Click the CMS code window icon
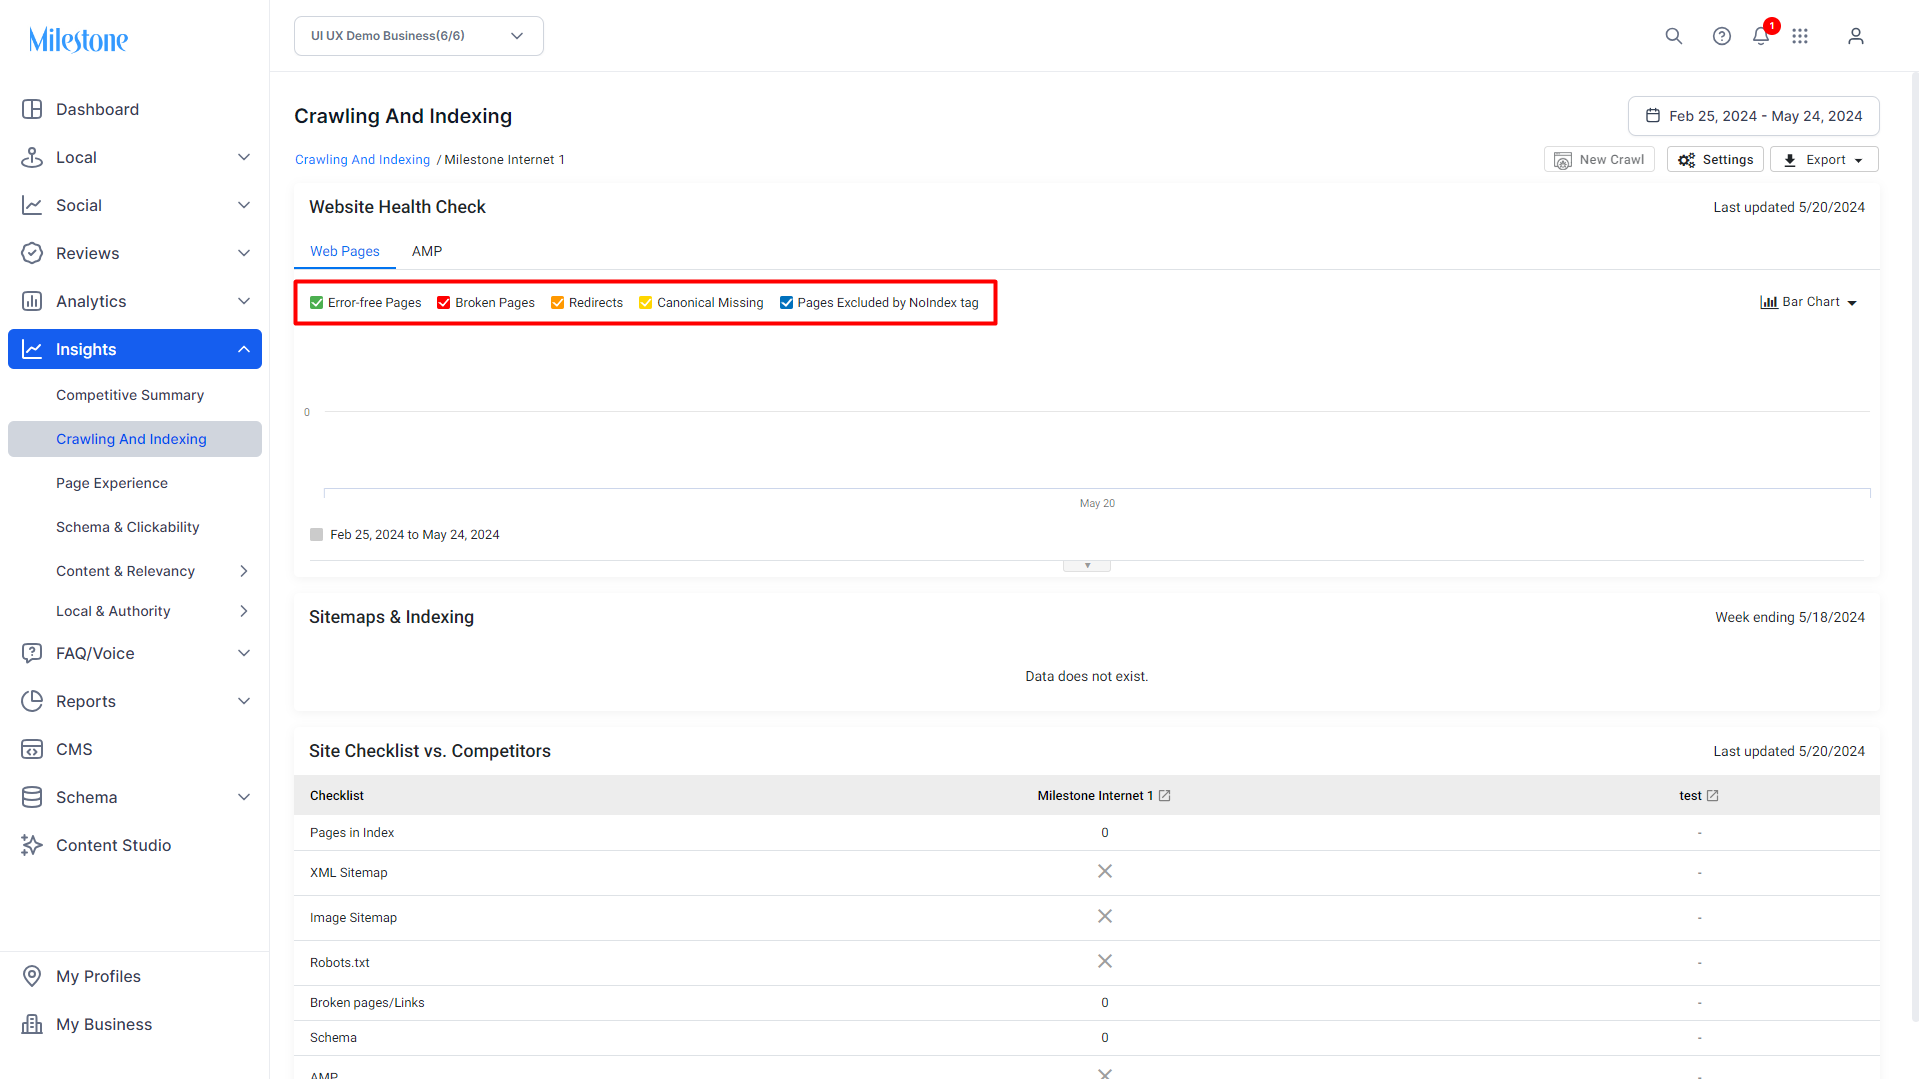 click(x=32, y=749)
